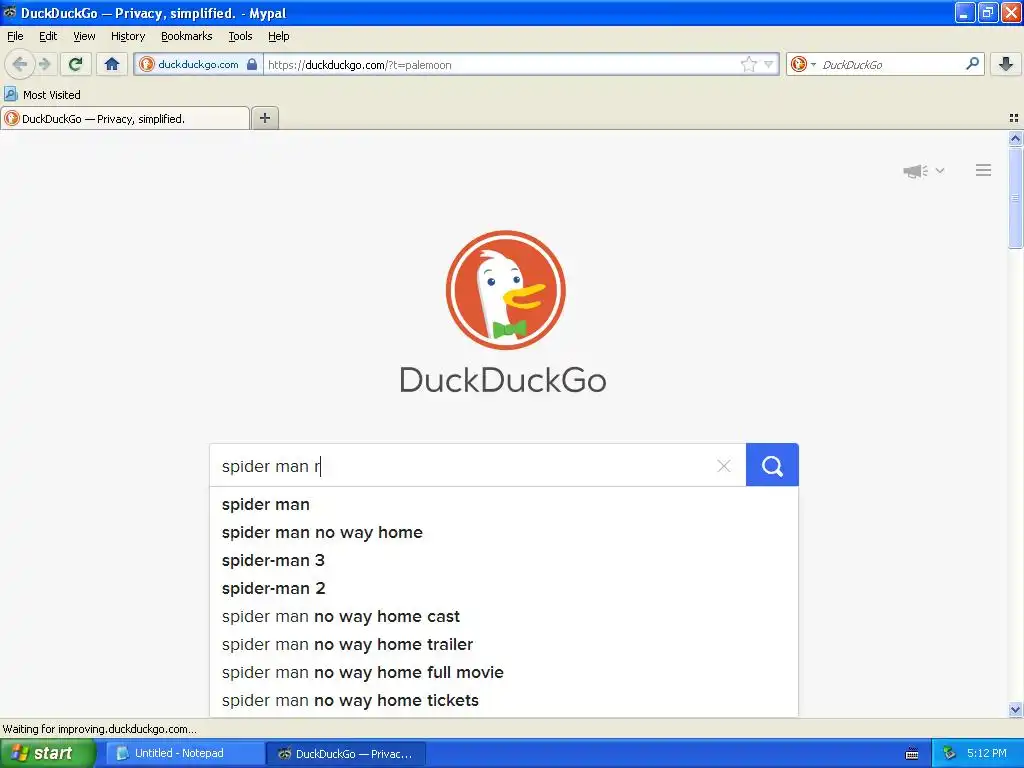The image size is (1024, 768).
Task: Open the URL history dropdown arrow
Action: coord(769,64)
